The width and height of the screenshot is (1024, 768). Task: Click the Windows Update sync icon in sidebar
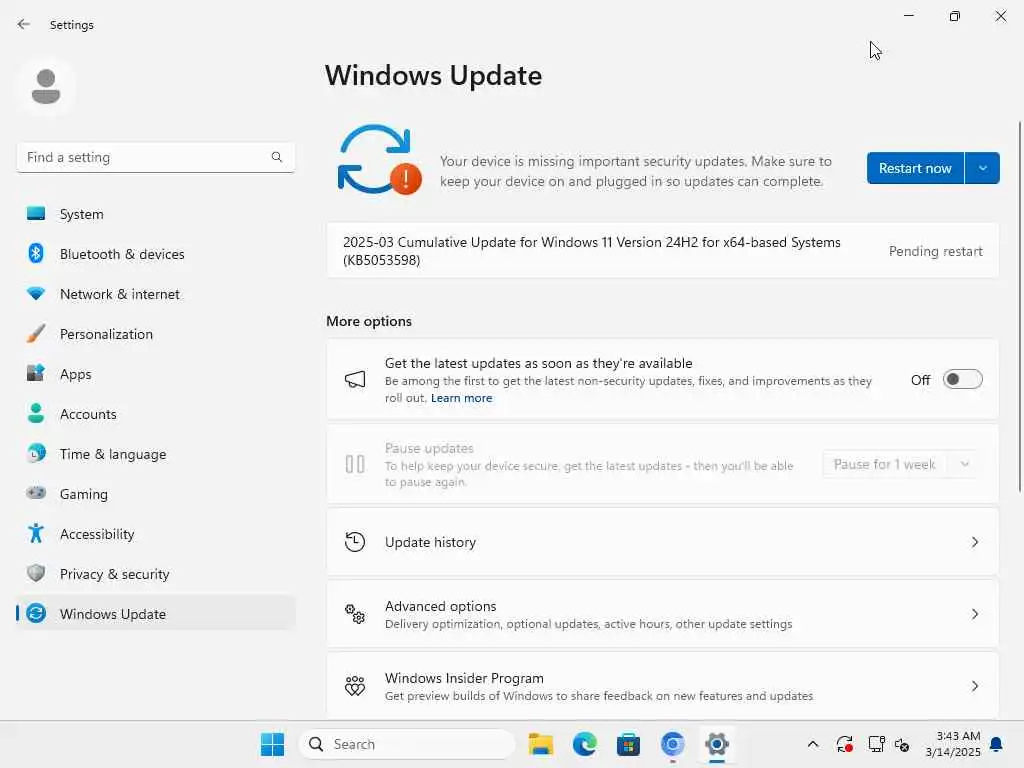[36, 613]
